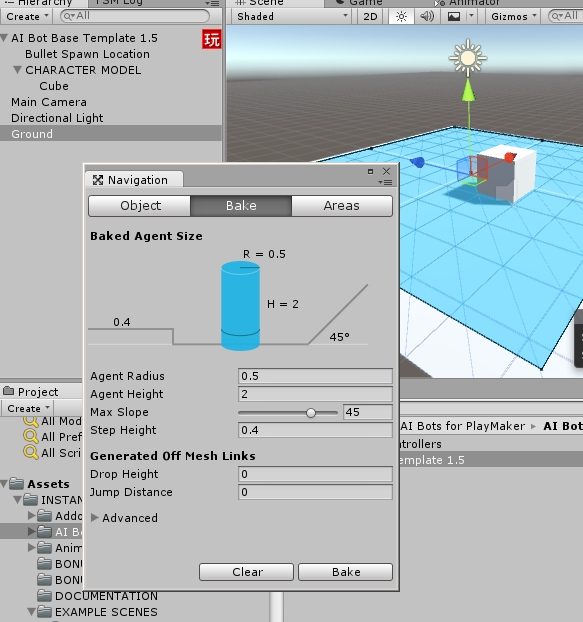Click the agent cylinder diagram
Screen dimensions: 583x622
coord(240,305)
